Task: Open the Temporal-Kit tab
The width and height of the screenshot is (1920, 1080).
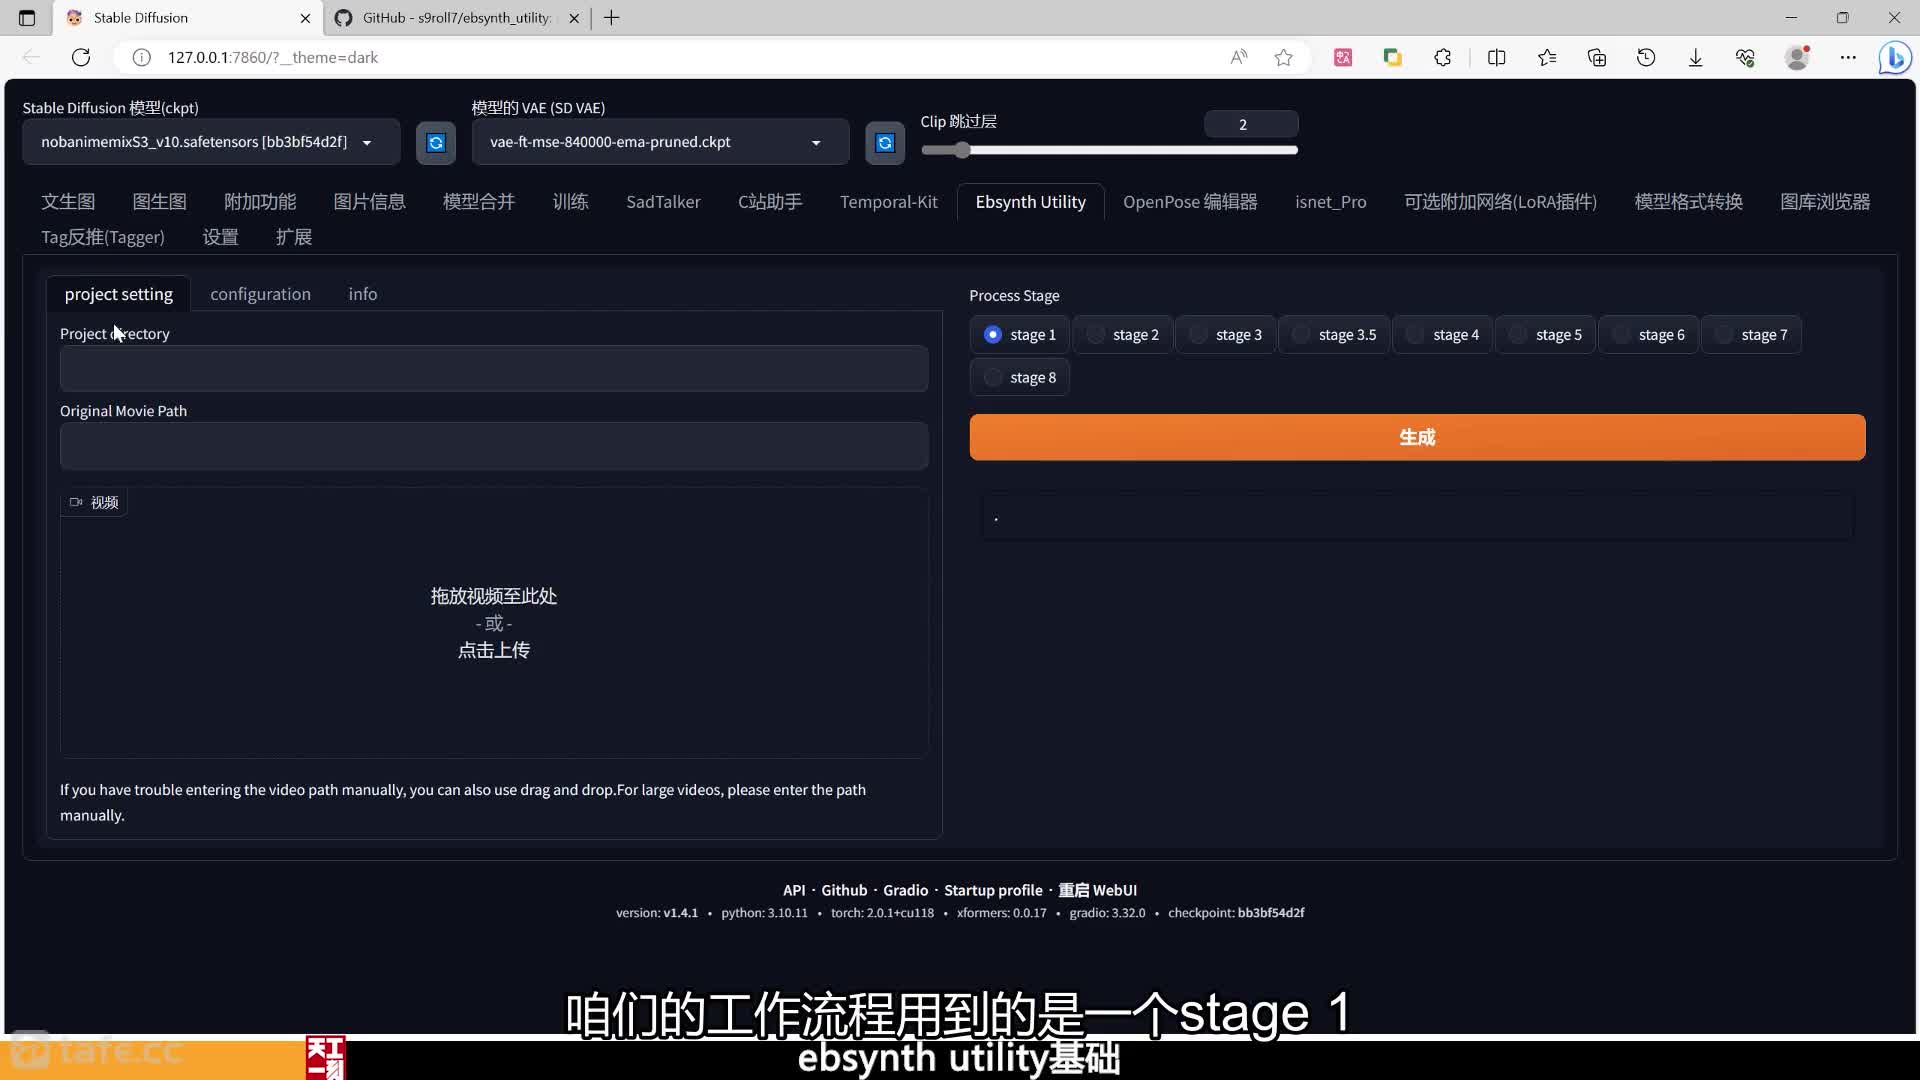Action: [x=889, y=201]
